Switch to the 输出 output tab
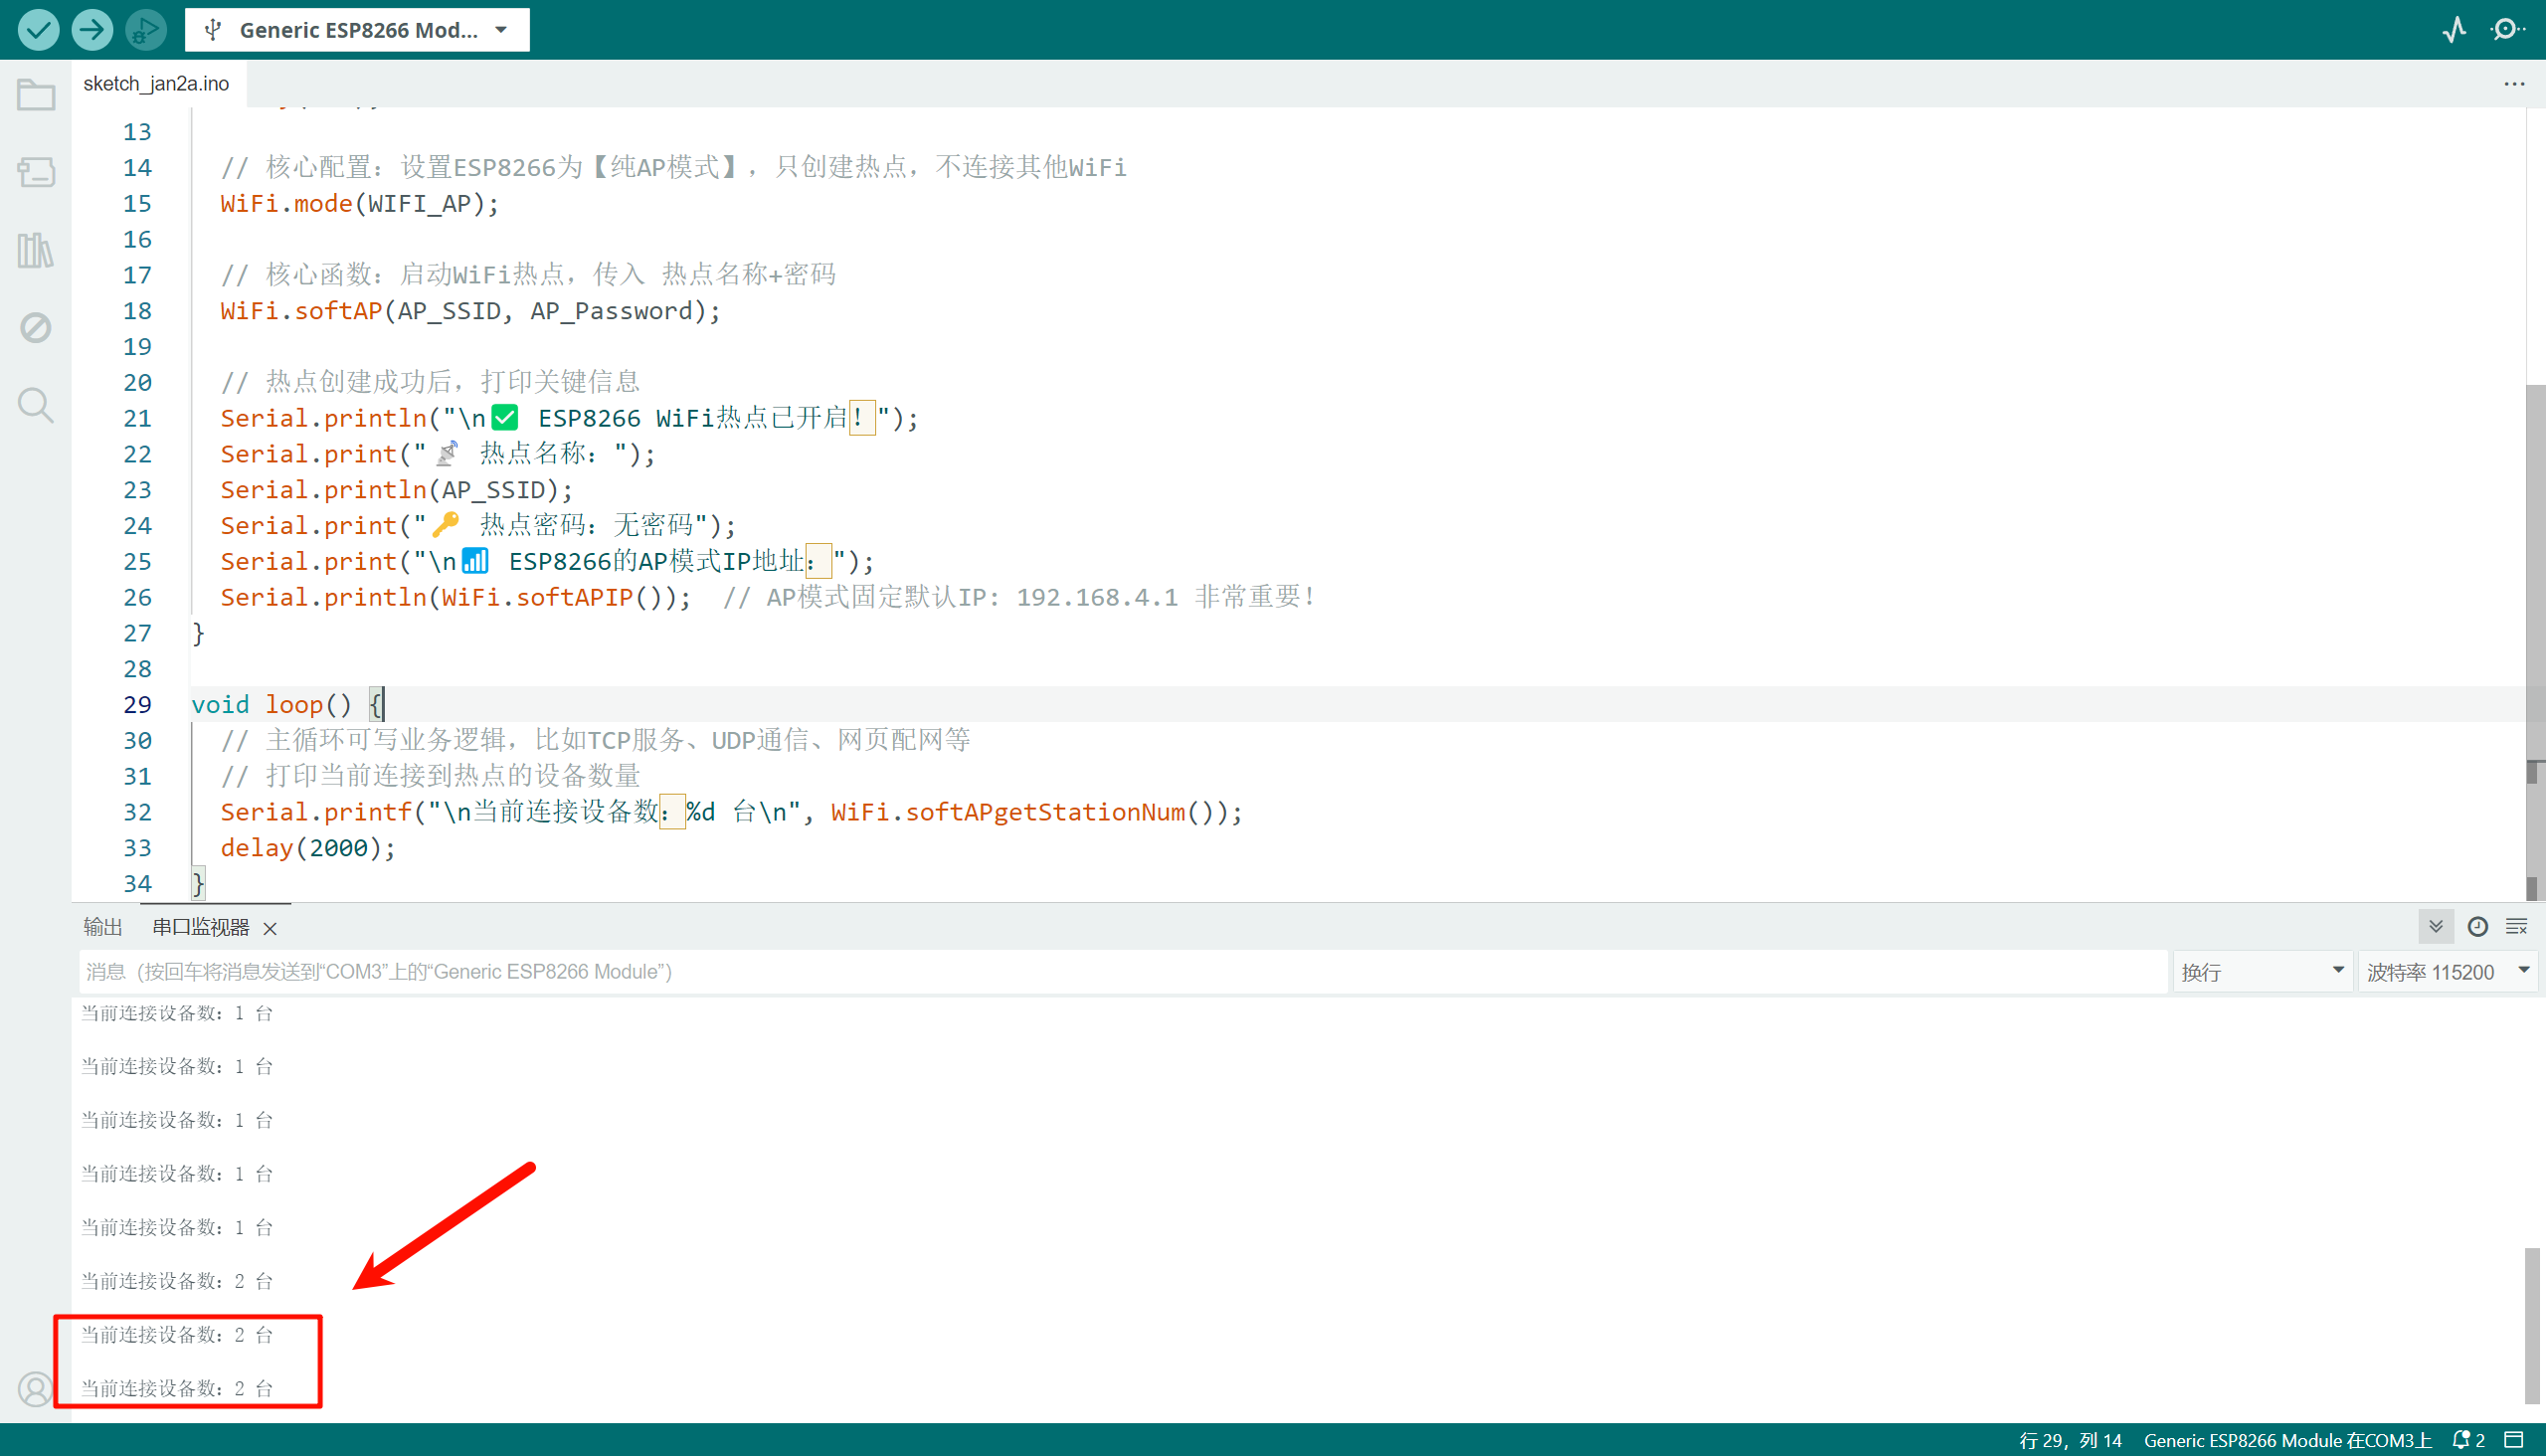 tap(102, 927)
